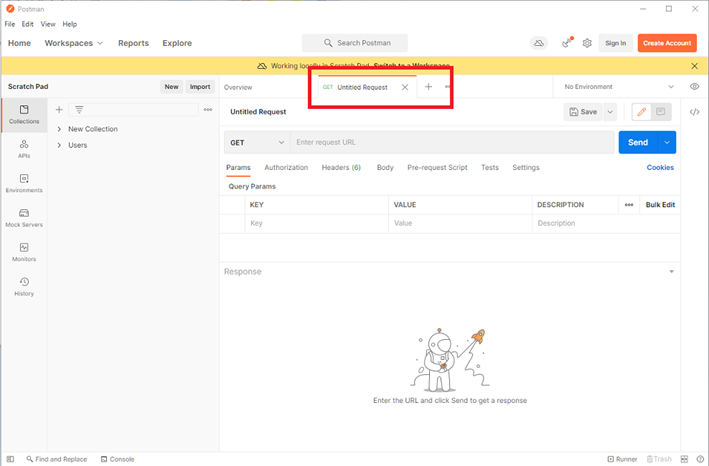Screen dimensions: 709x466
Task: Switch to the comments view icon
Action: [x=661, y=112]
